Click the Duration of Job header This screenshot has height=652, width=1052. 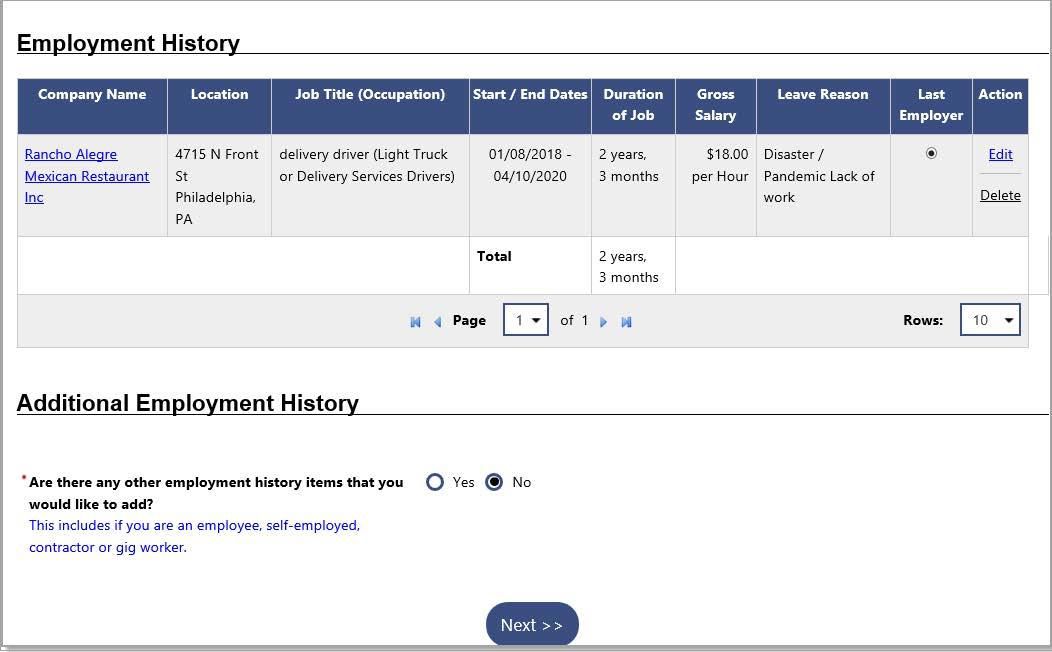633,105
